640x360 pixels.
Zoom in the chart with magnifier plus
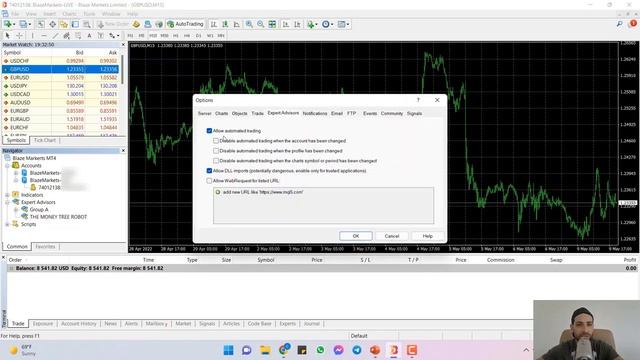[249, 24]
